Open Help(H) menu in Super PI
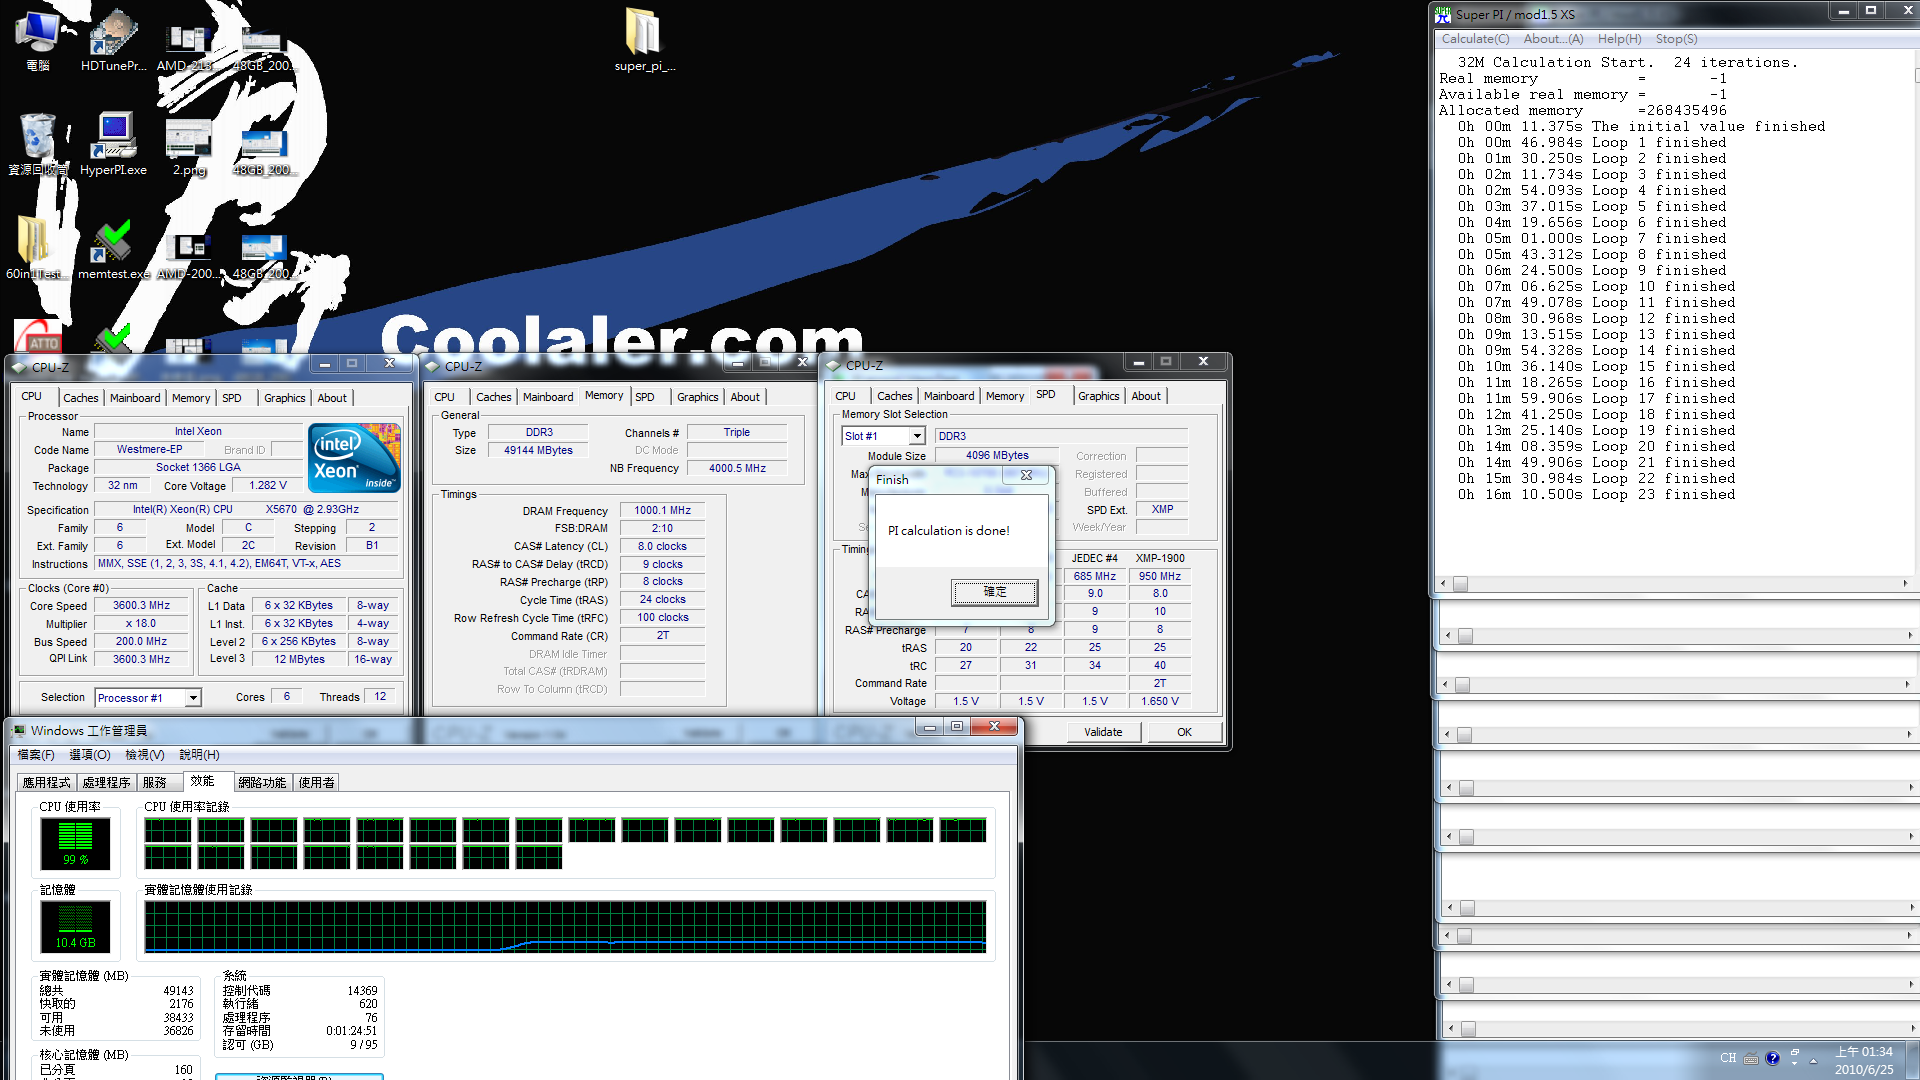This screenshot has height=1080, width=1920. 1619,39
